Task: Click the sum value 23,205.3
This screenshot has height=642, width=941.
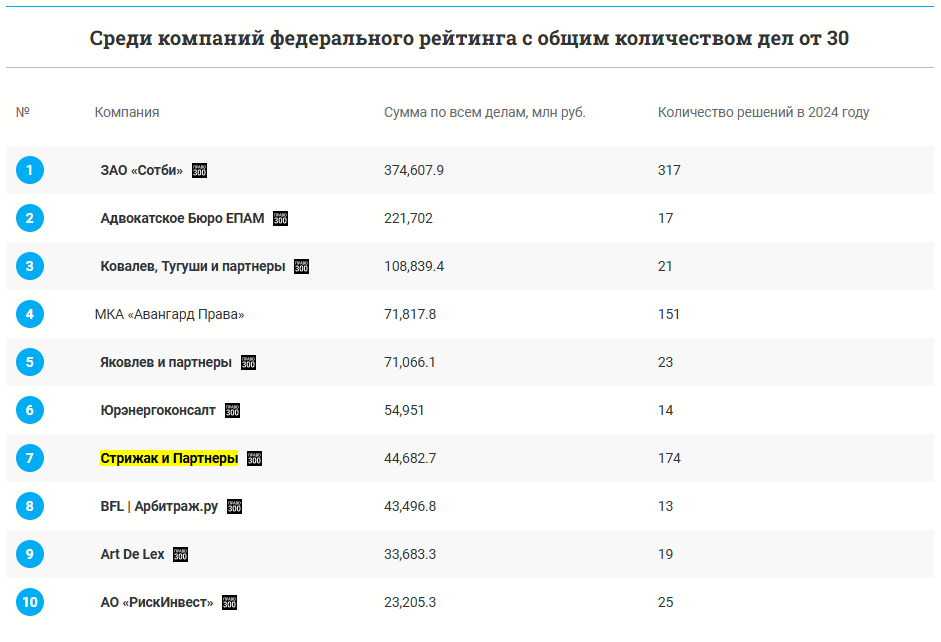Action: (410, 602)
